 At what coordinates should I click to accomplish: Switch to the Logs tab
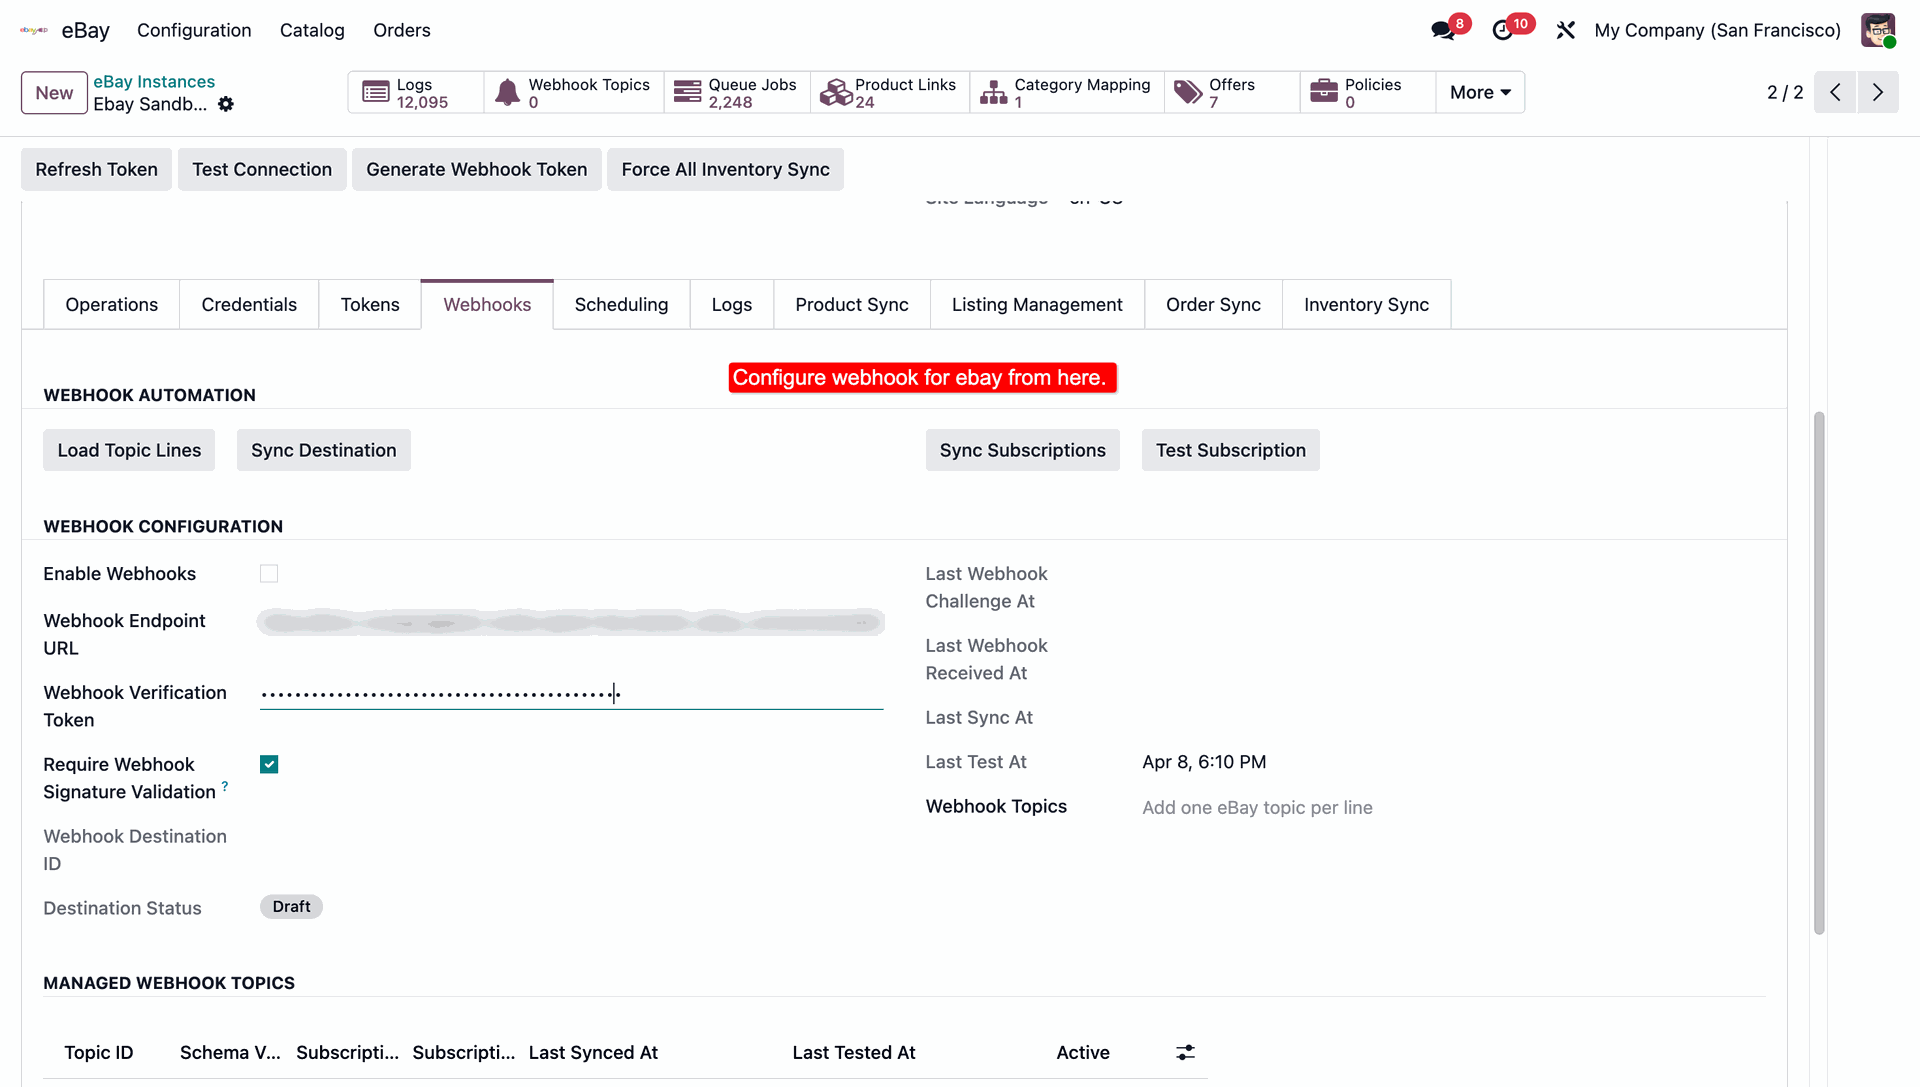pyautogui.click(x=732, y=304)
